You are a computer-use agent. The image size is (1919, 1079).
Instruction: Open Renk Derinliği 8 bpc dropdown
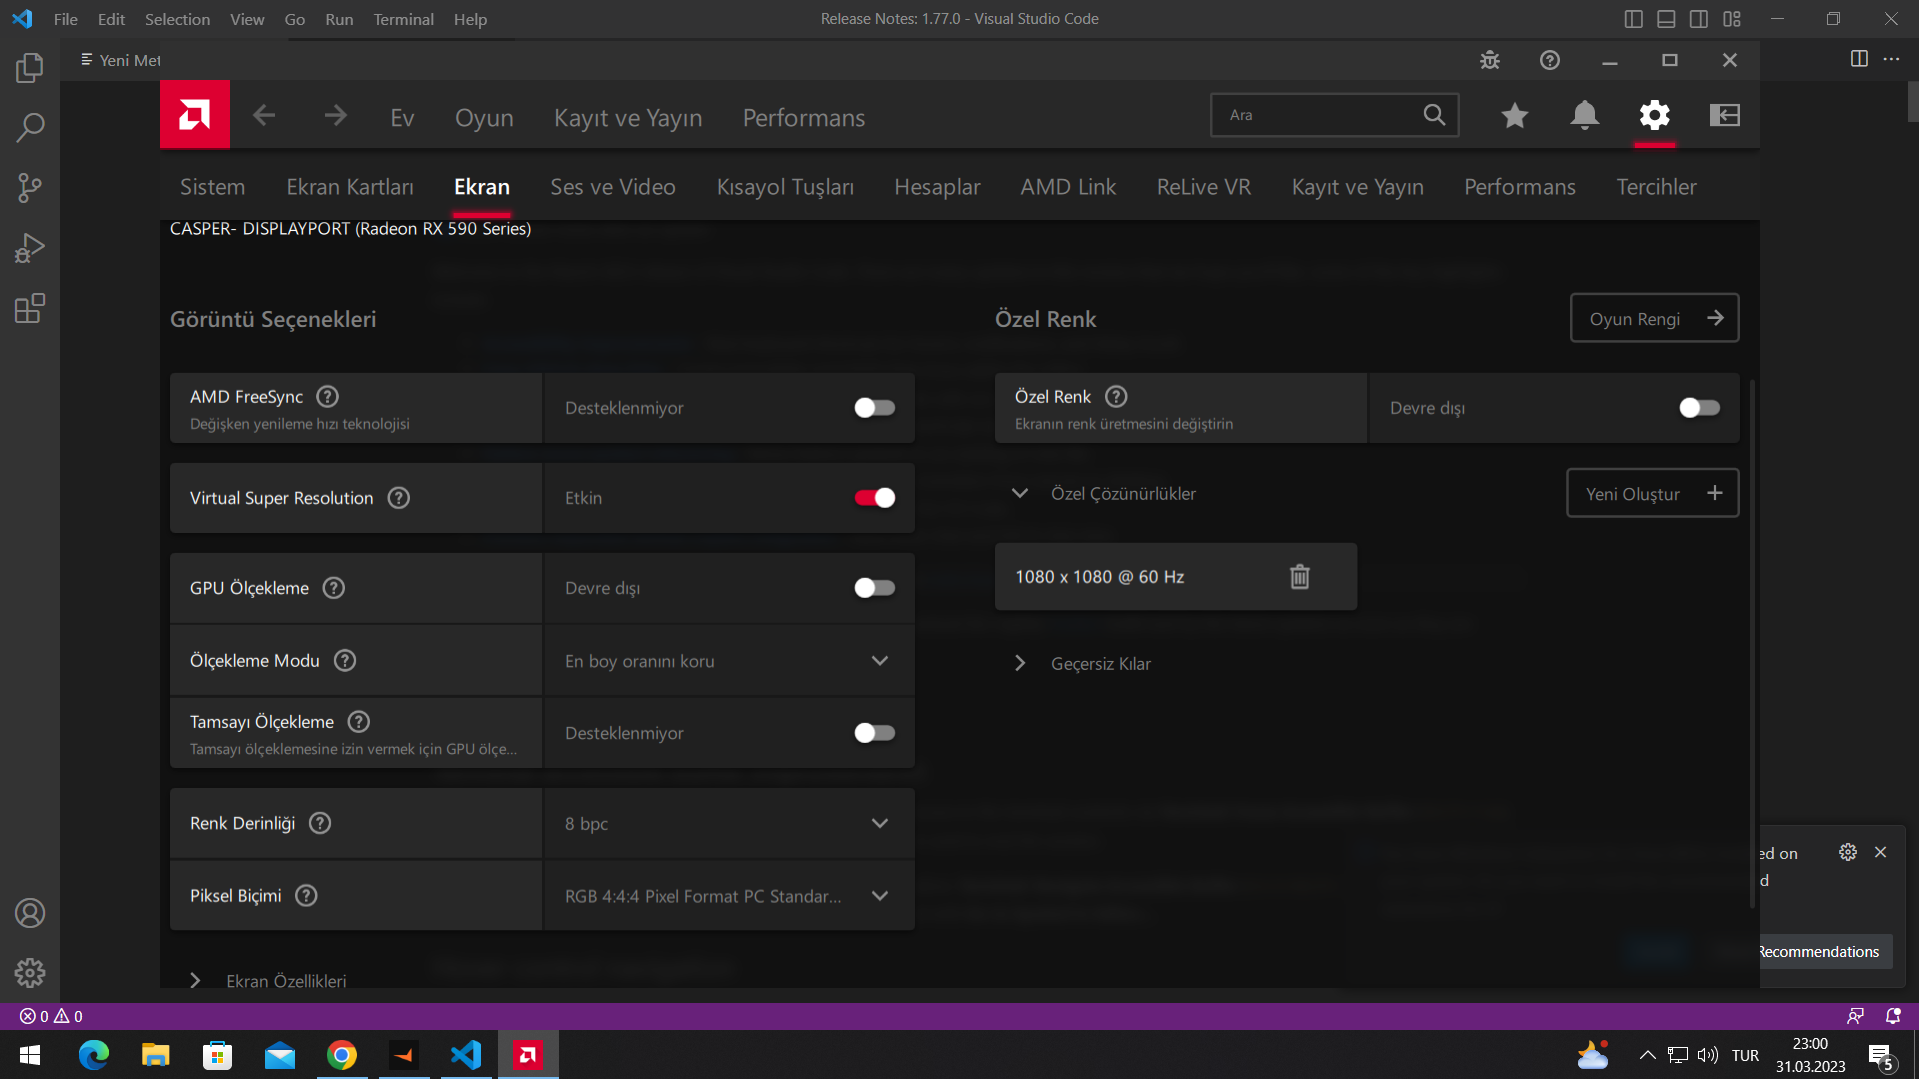coord(729,824)
